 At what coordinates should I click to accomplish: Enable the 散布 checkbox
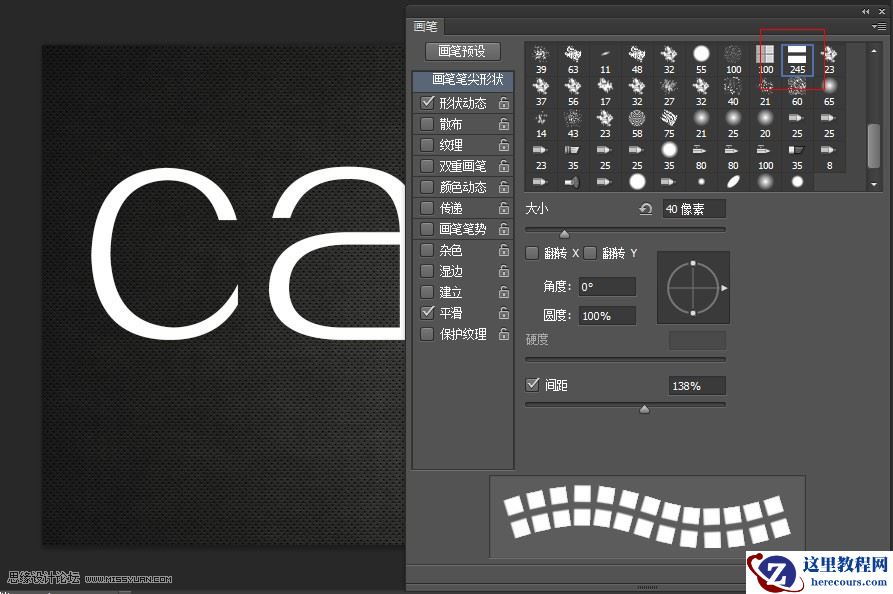(428, 123)
